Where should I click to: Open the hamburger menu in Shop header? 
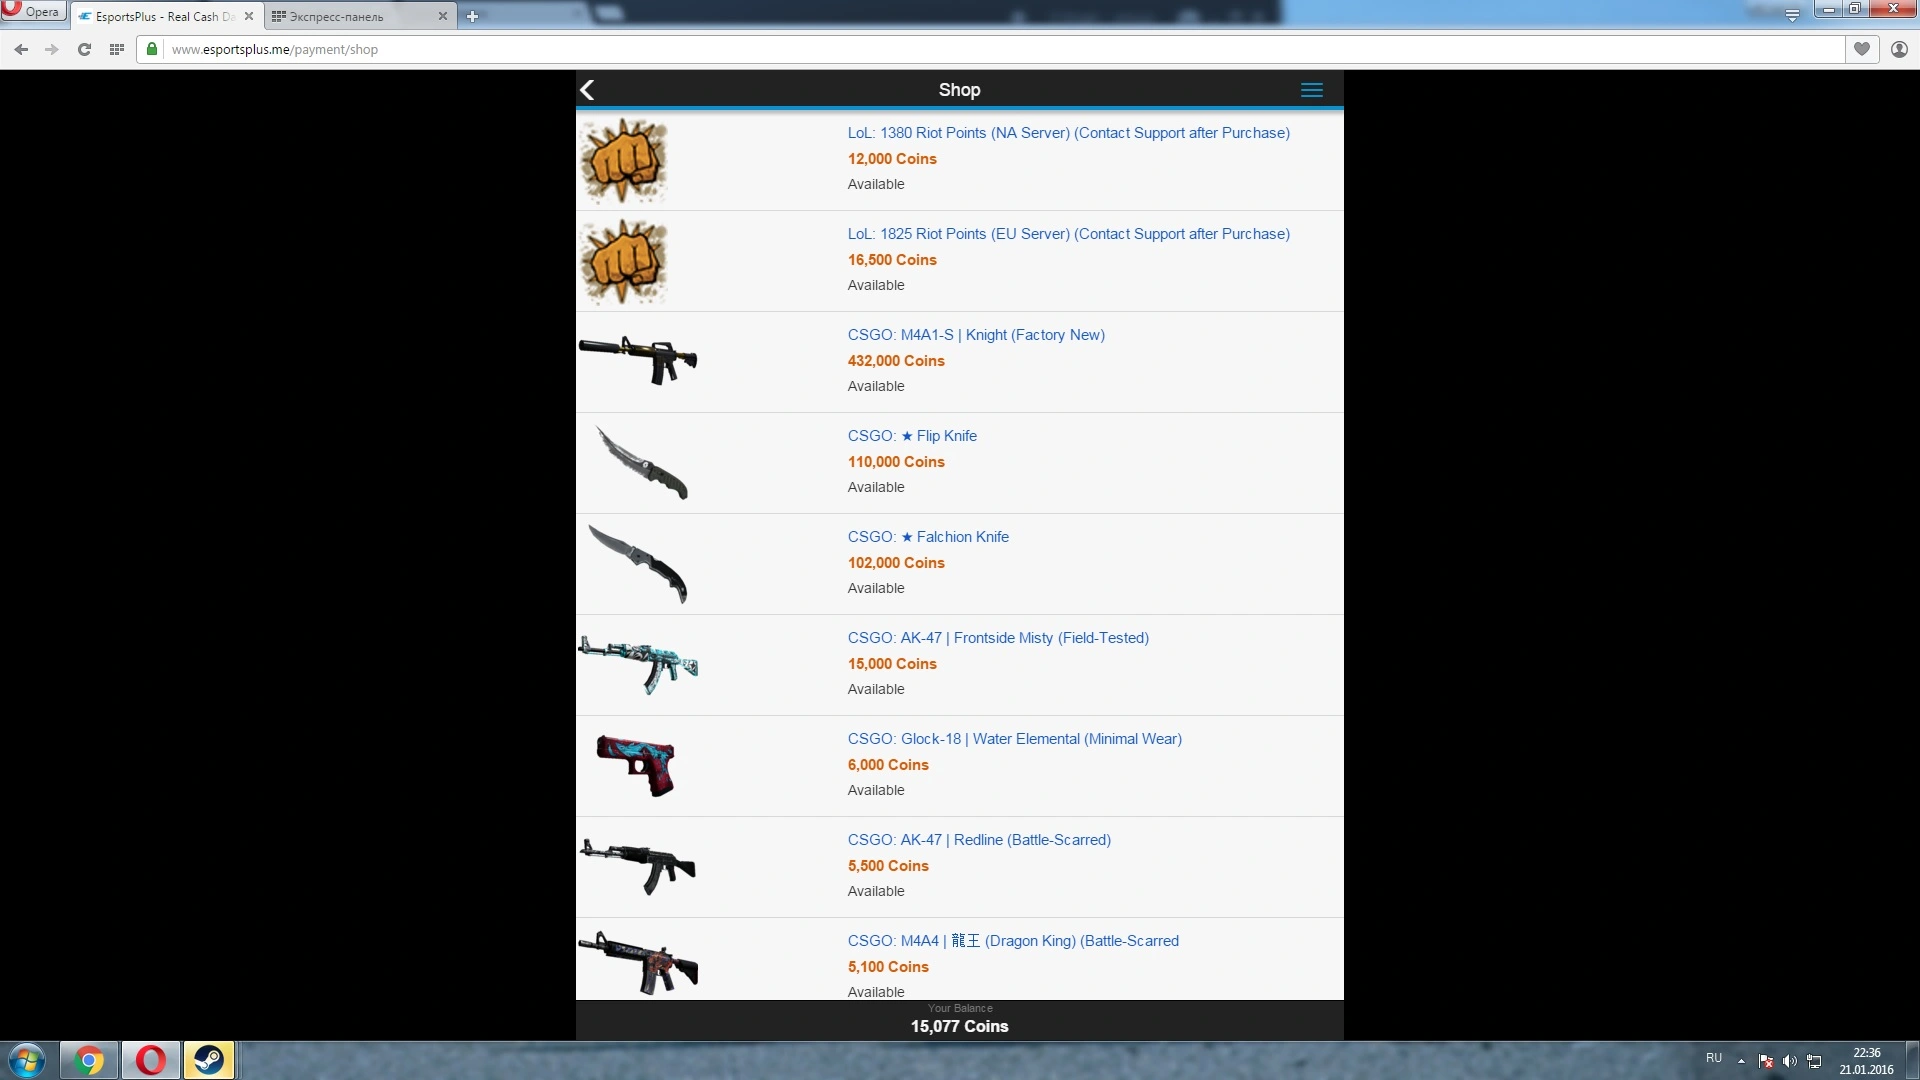tap(1312, 90)
